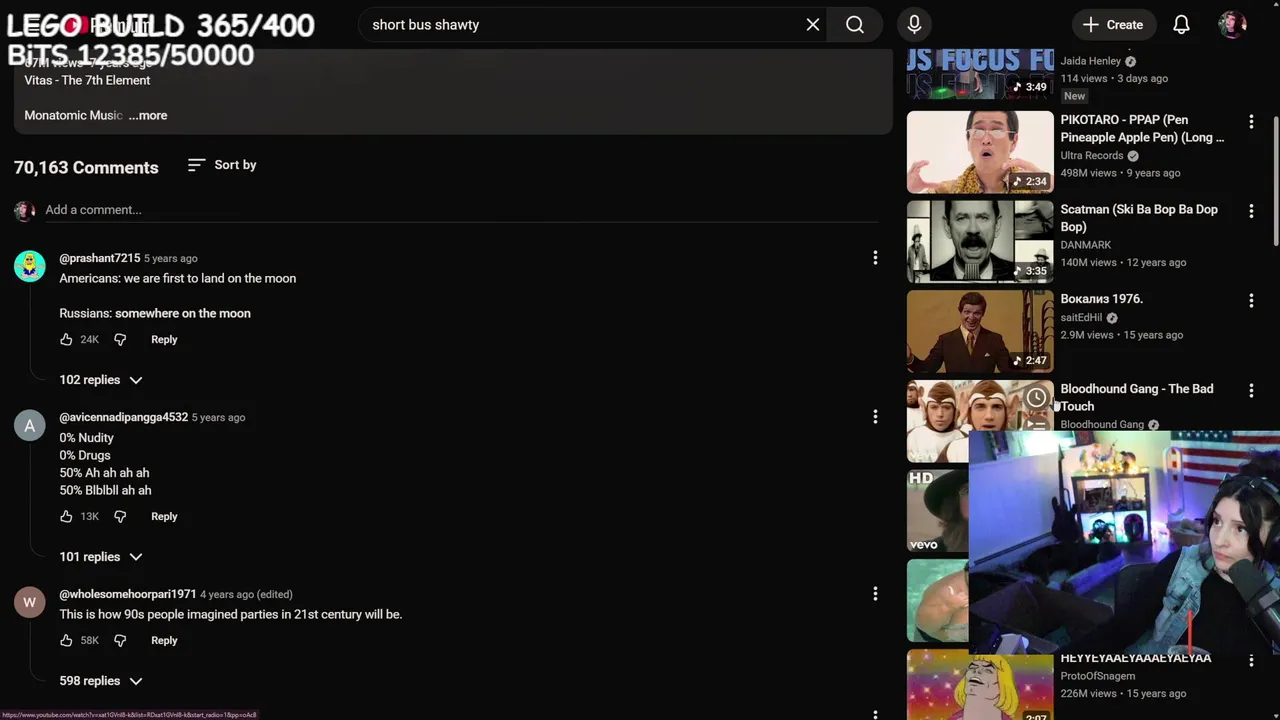Click the 'A' avatar of @avicennadipangga4532
Viewport: 1280px width, 720px height.
(30, 426)
